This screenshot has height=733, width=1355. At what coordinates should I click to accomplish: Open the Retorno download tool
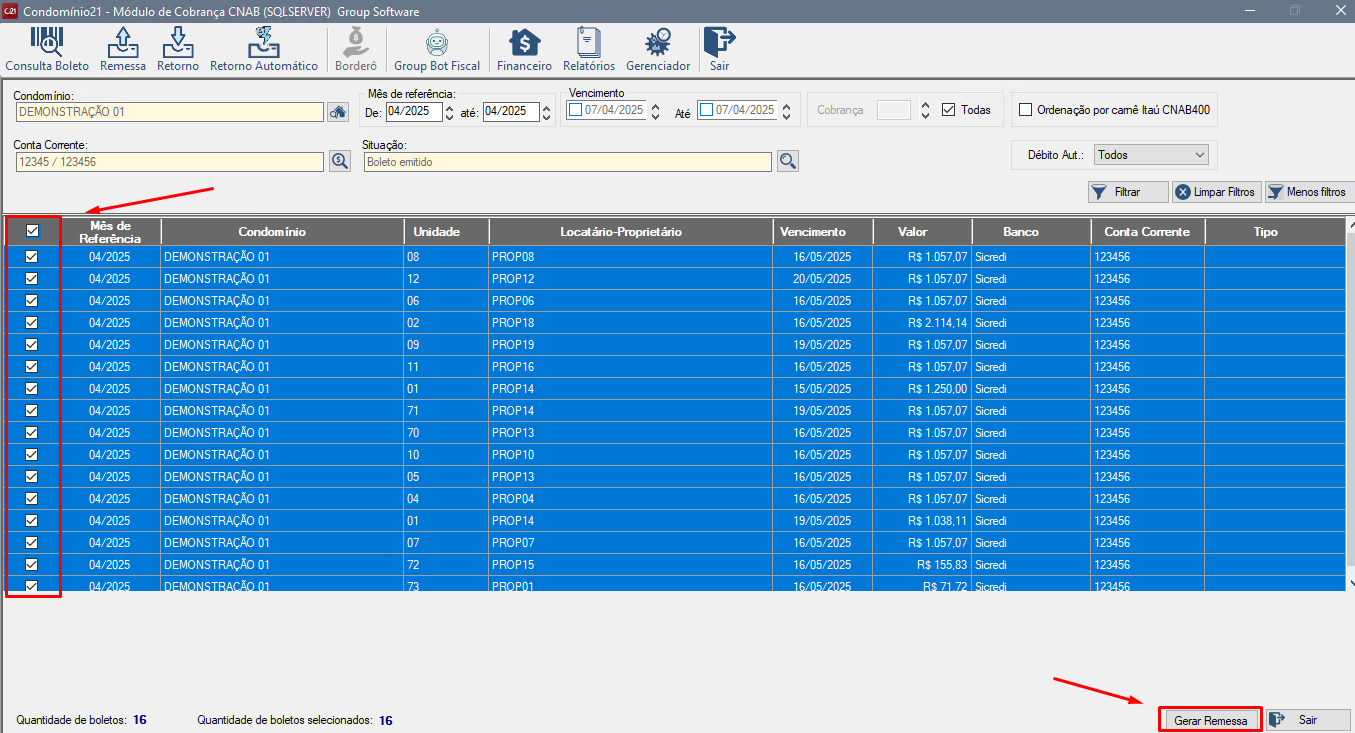[178, 49]
